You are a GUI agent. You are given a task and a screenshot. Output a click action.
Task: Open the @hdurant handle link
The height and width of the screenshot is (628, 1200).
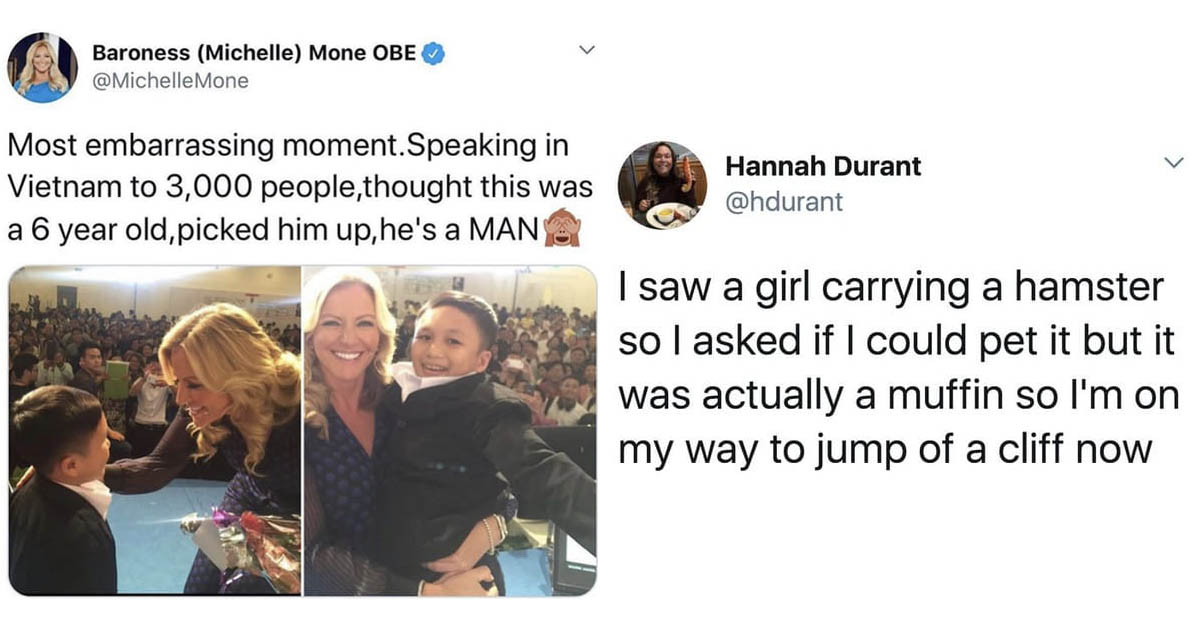(x=784, y=202)
